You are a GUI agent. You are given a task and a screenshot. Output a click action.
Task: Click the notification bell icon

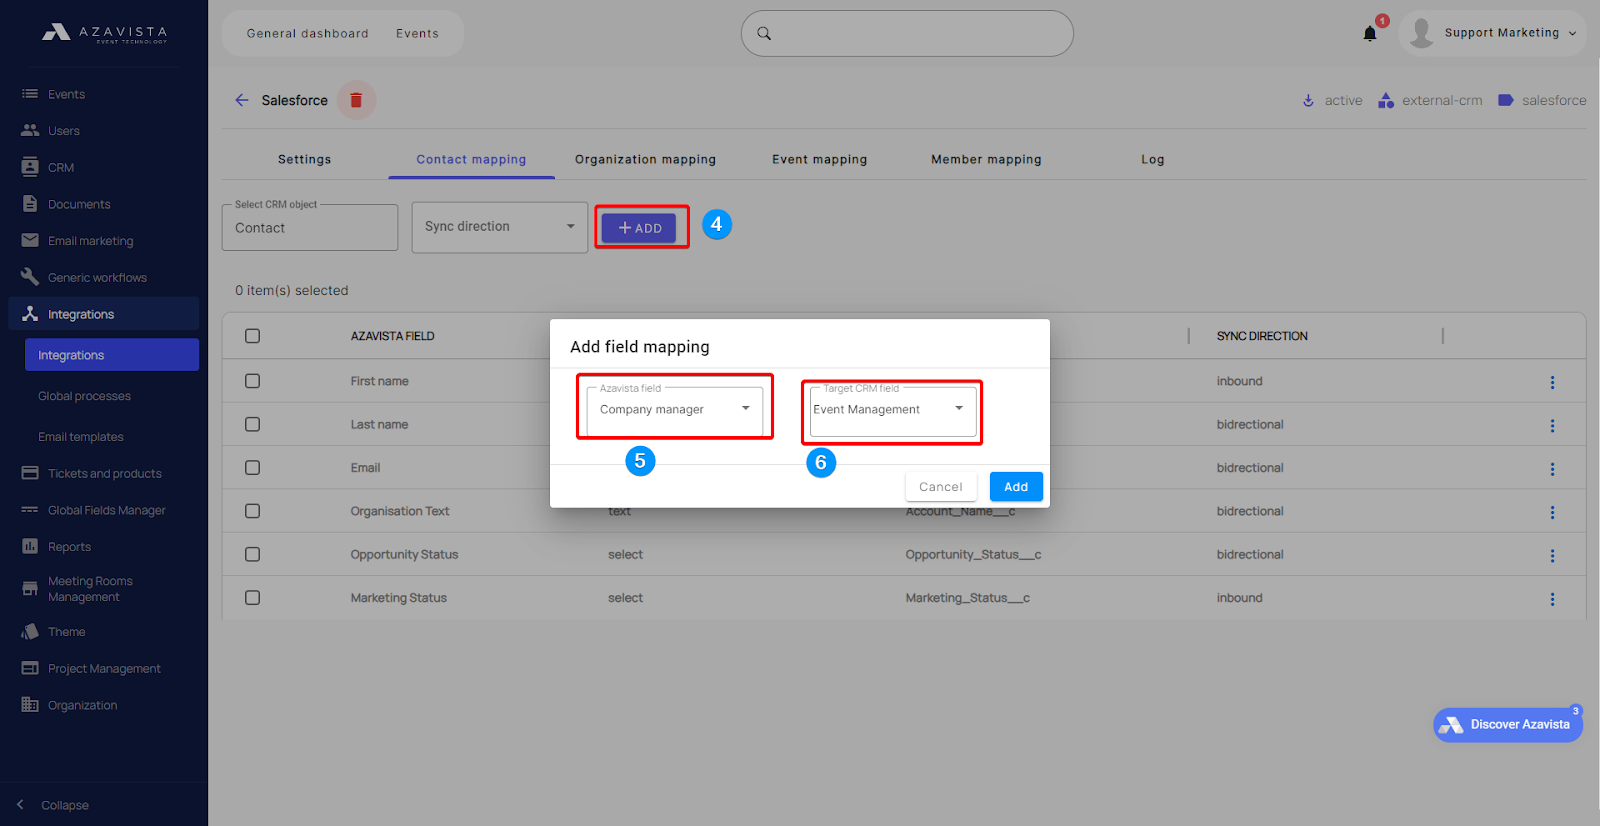pyautogui.click(x=1370, y=34)
